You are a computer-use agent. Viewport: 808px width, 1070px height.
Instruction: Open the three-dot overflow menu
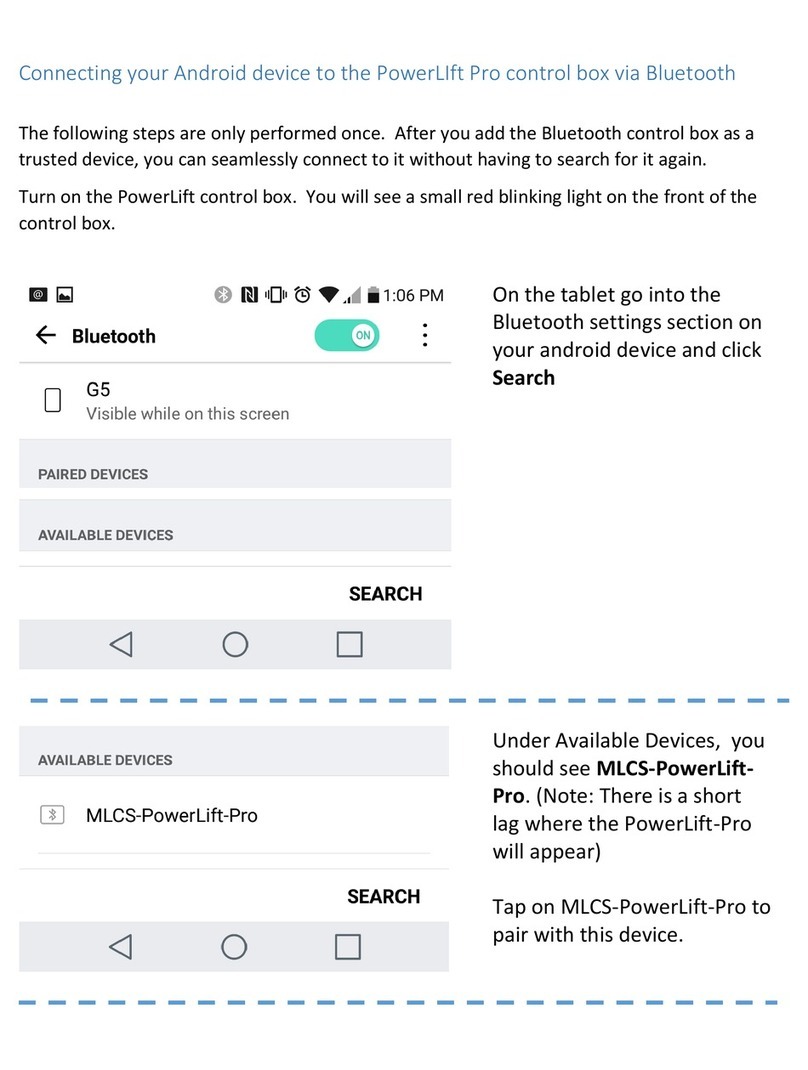click(424, 335)
